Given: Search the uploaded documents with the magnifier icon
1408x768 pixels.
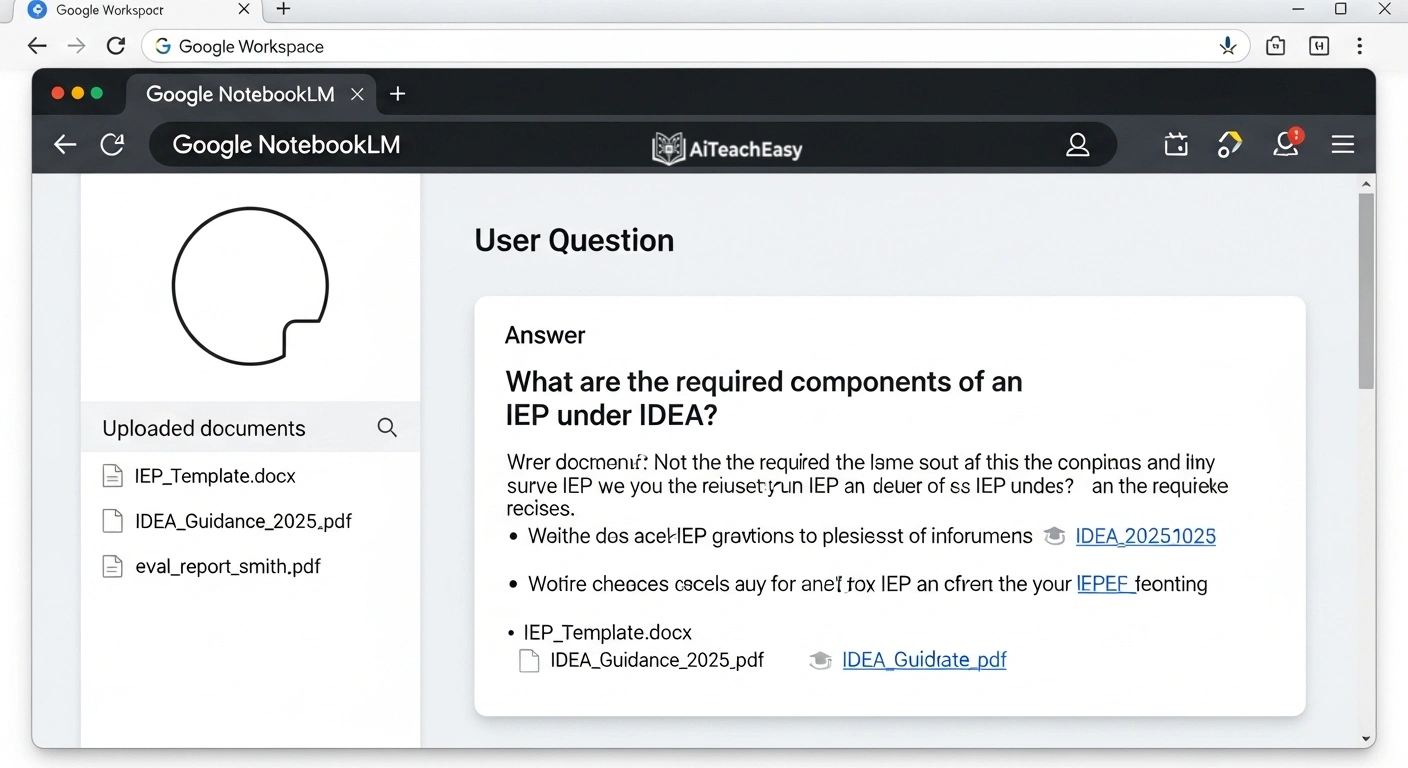Looking at the screenshot, I should tap(387, 428).
